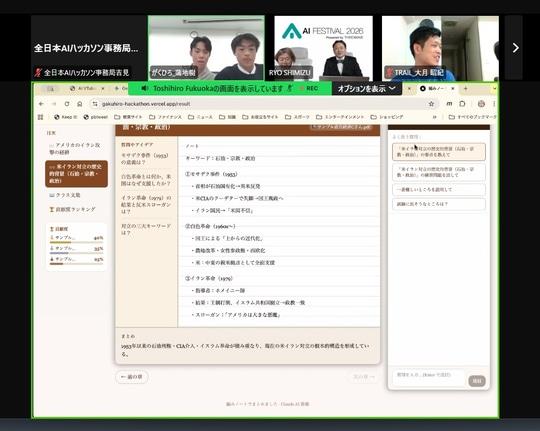Click the browser back arrow
Image resolution: width=540 pixels, height=431 pixels.
[41, 104]
